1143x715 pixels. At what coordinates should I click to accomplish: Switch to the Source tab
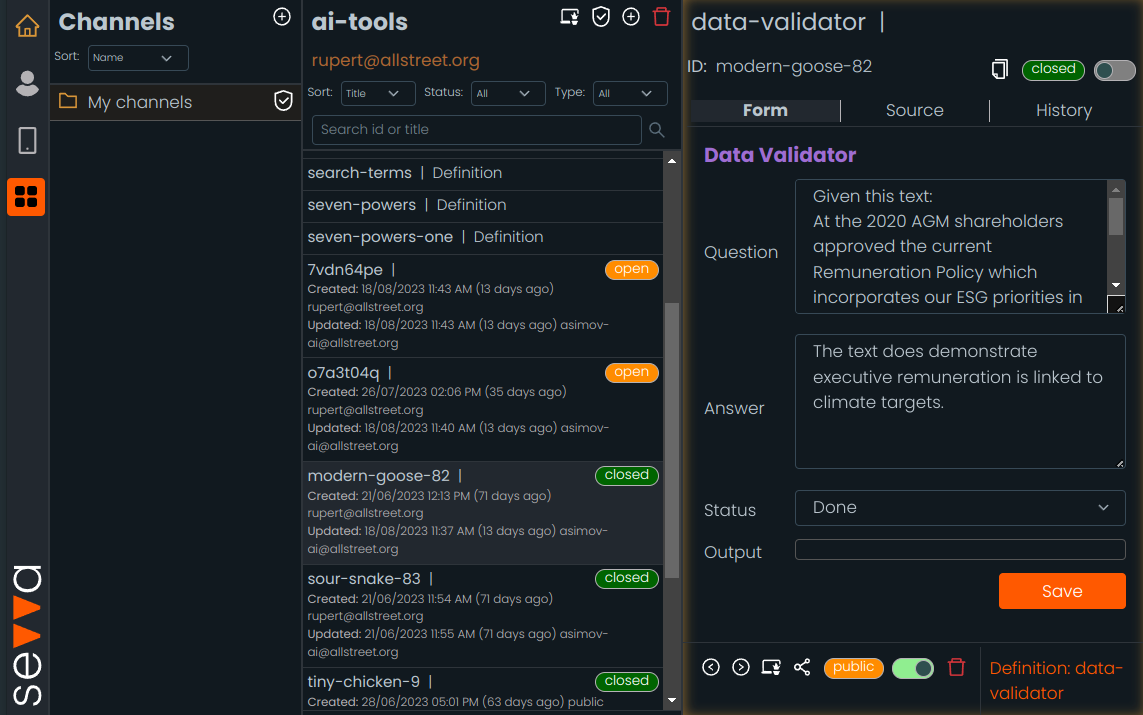914,110
